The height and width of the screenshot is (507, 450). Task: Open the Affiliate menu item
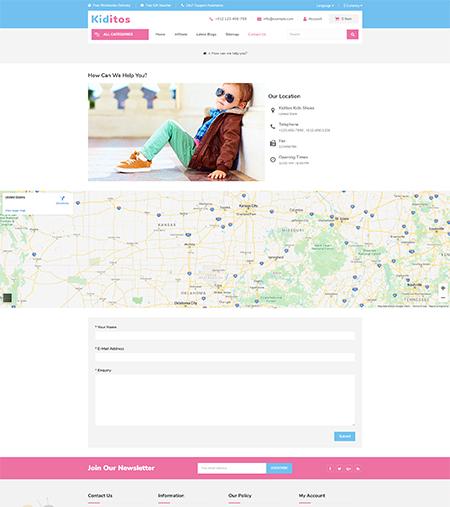pyautogui.click(x=181, y=34)
